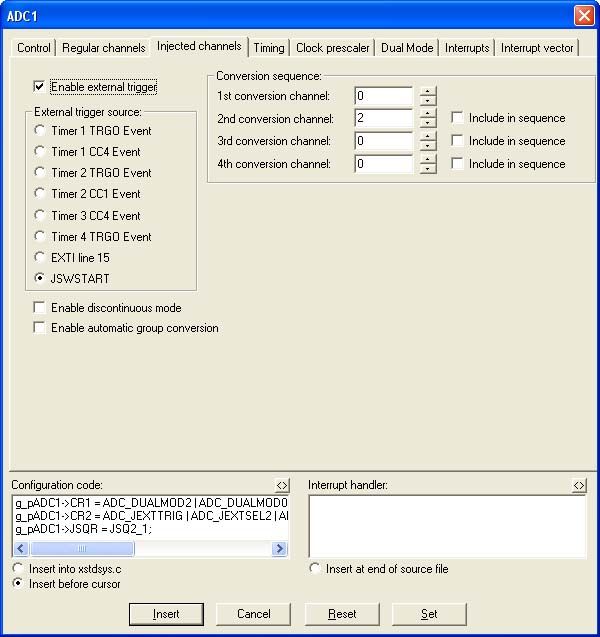Open the Timing tab

click(269, 48)
